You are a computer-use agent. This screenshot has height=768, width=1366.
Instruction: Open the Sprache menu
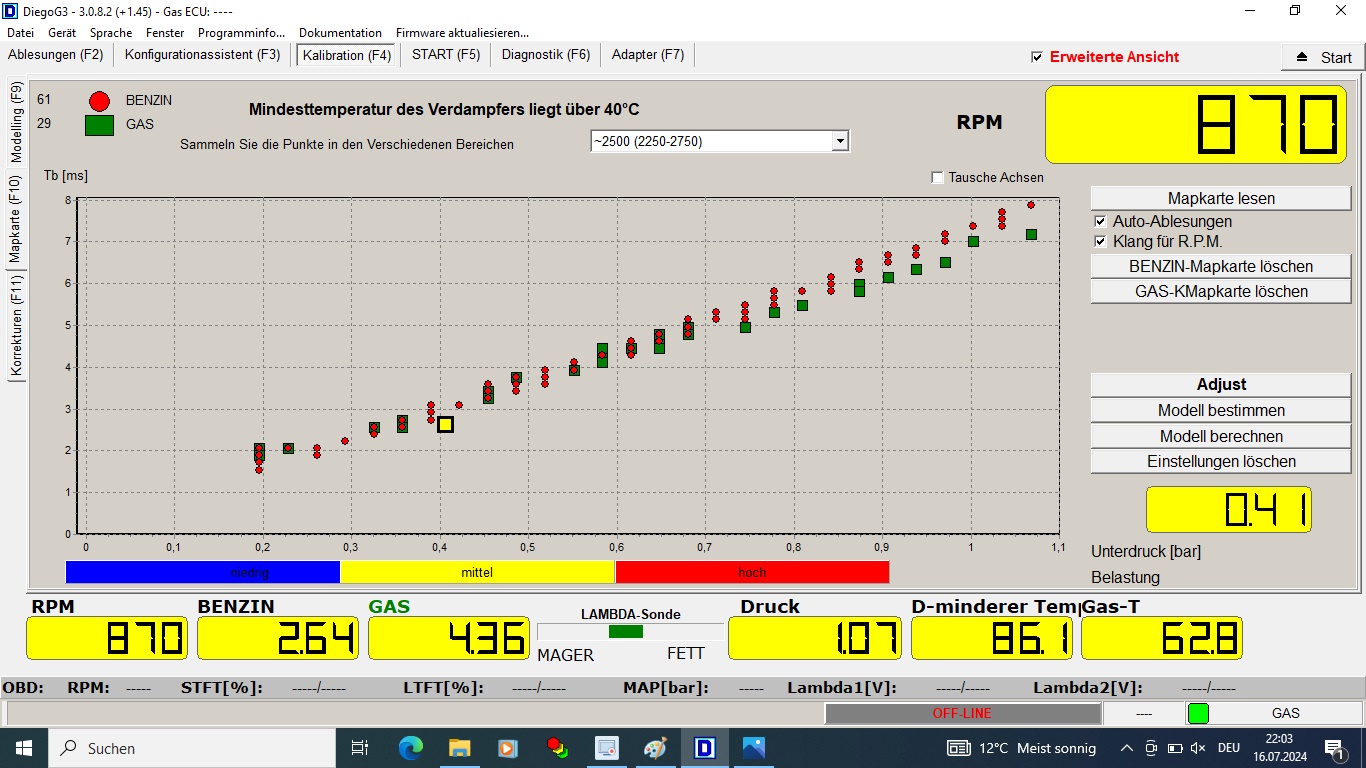point(111,33)
